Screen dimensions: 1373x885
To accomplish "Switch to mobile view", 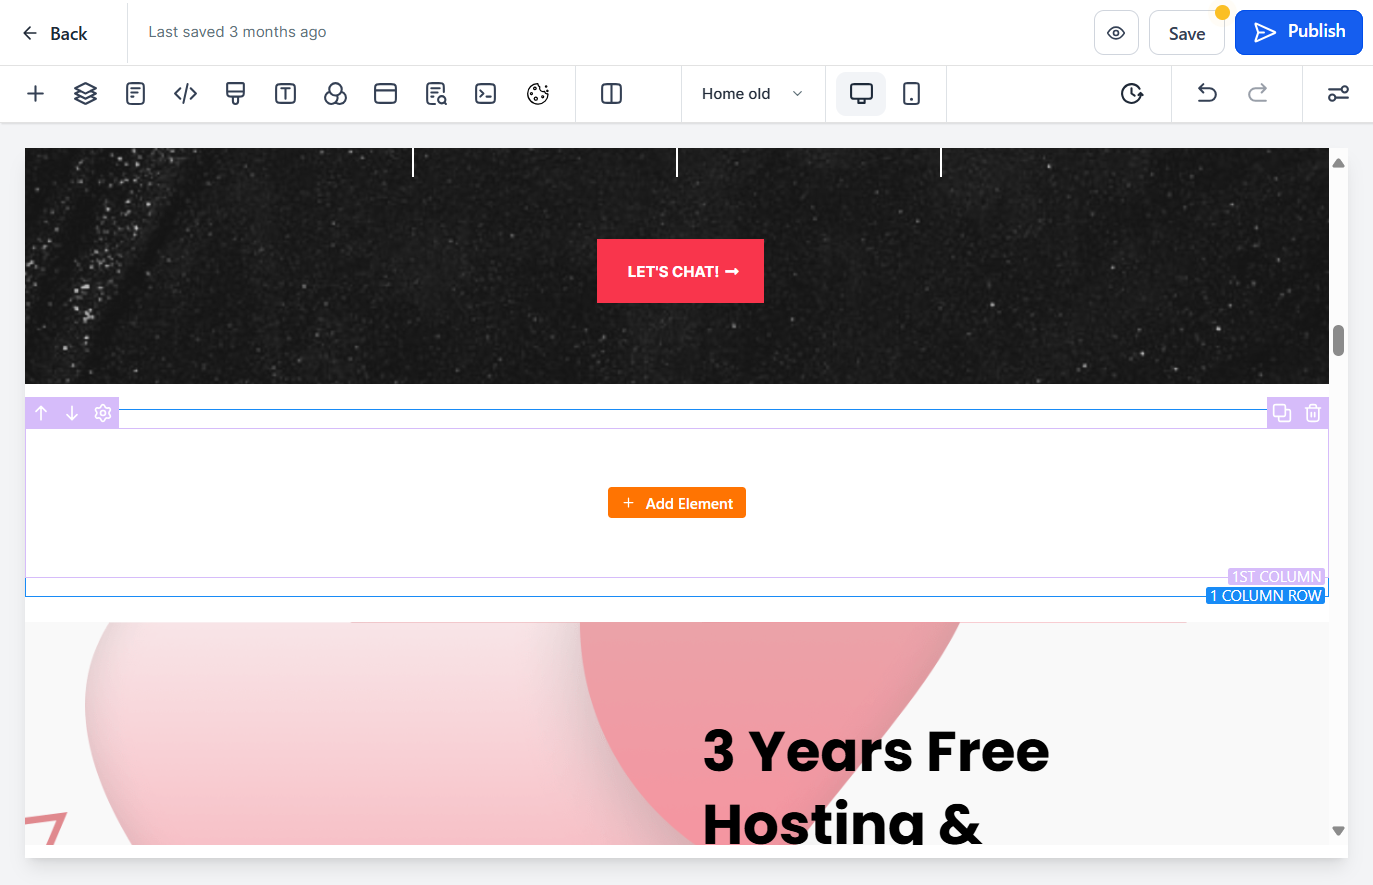I will point(911,94).
